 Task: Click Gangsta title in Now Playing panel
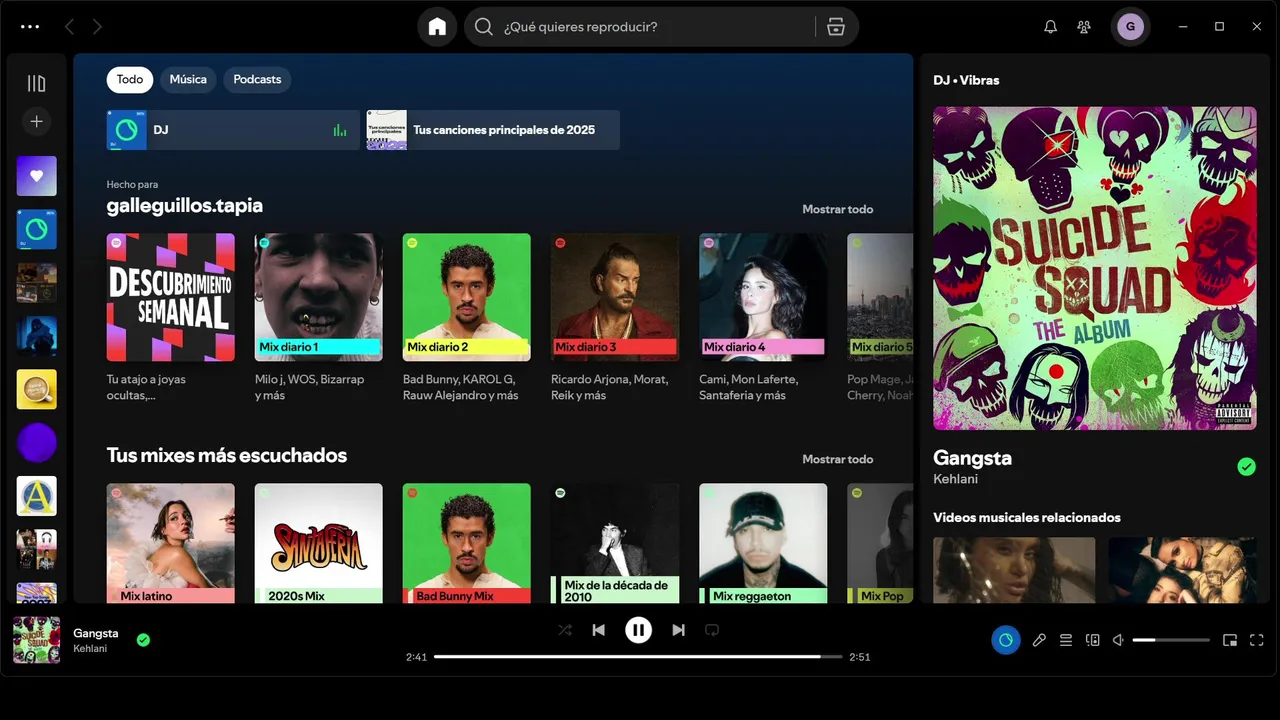click(972, 458)
